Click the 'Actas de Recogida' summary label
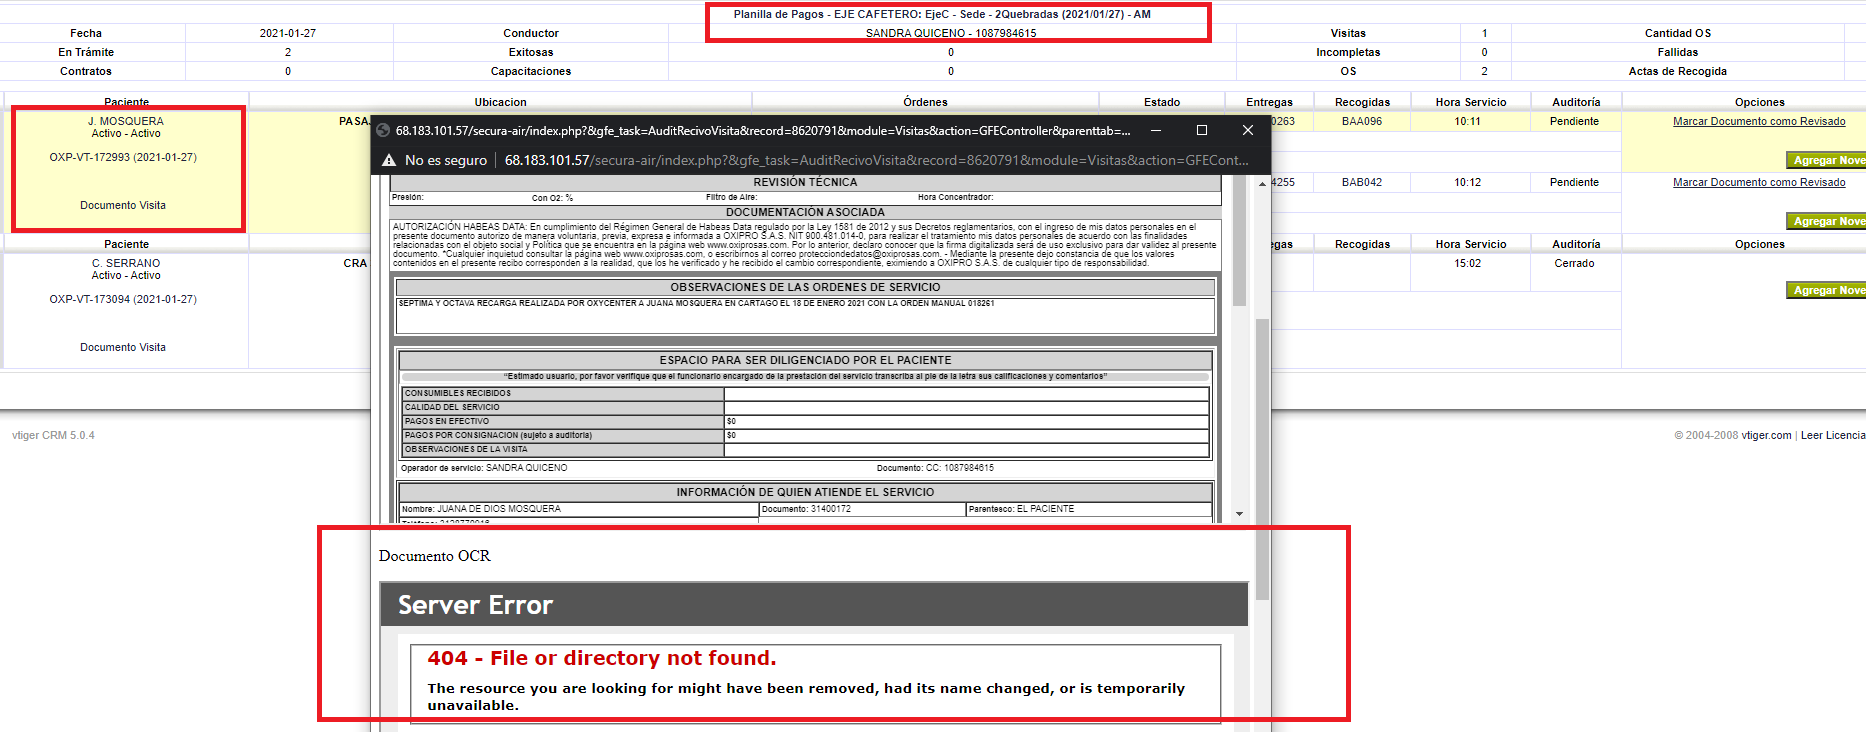Image resolution: width=1866 pixels, height=732 pixels. pos(1677,71)
